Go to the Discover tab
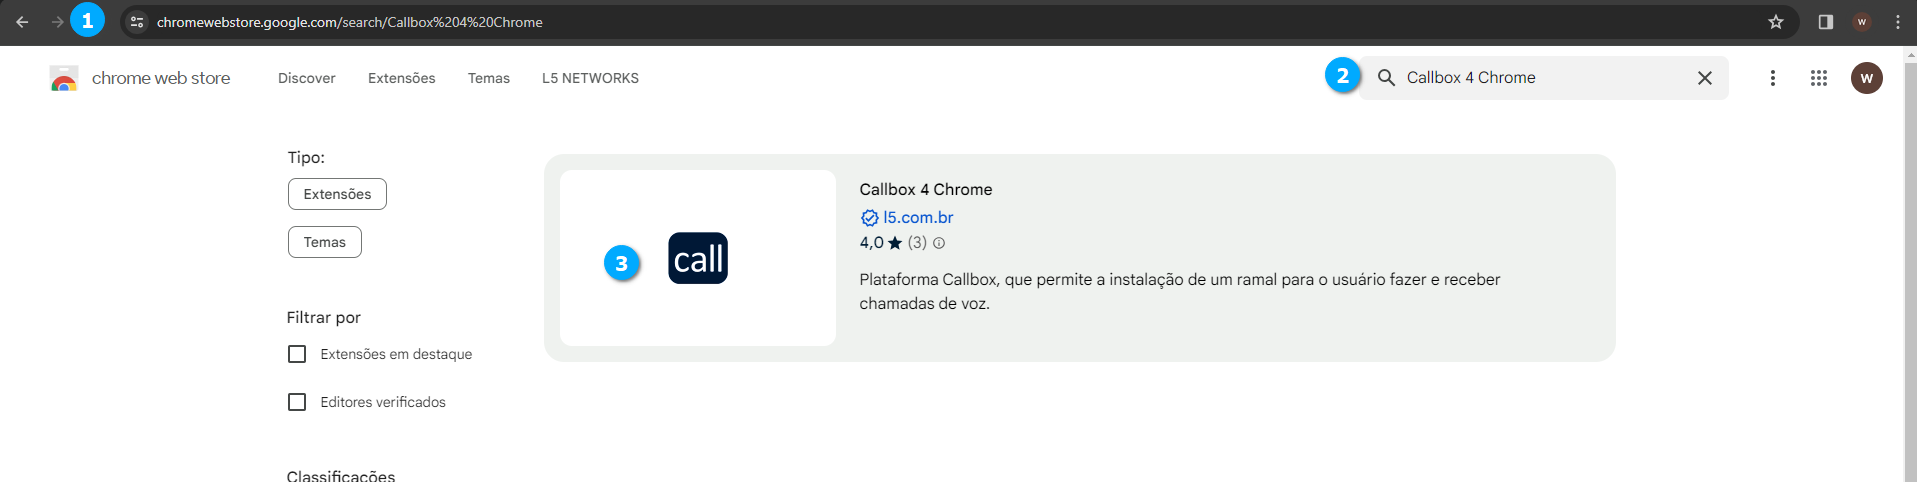The image size is (1917, 482). coord(307,78)
